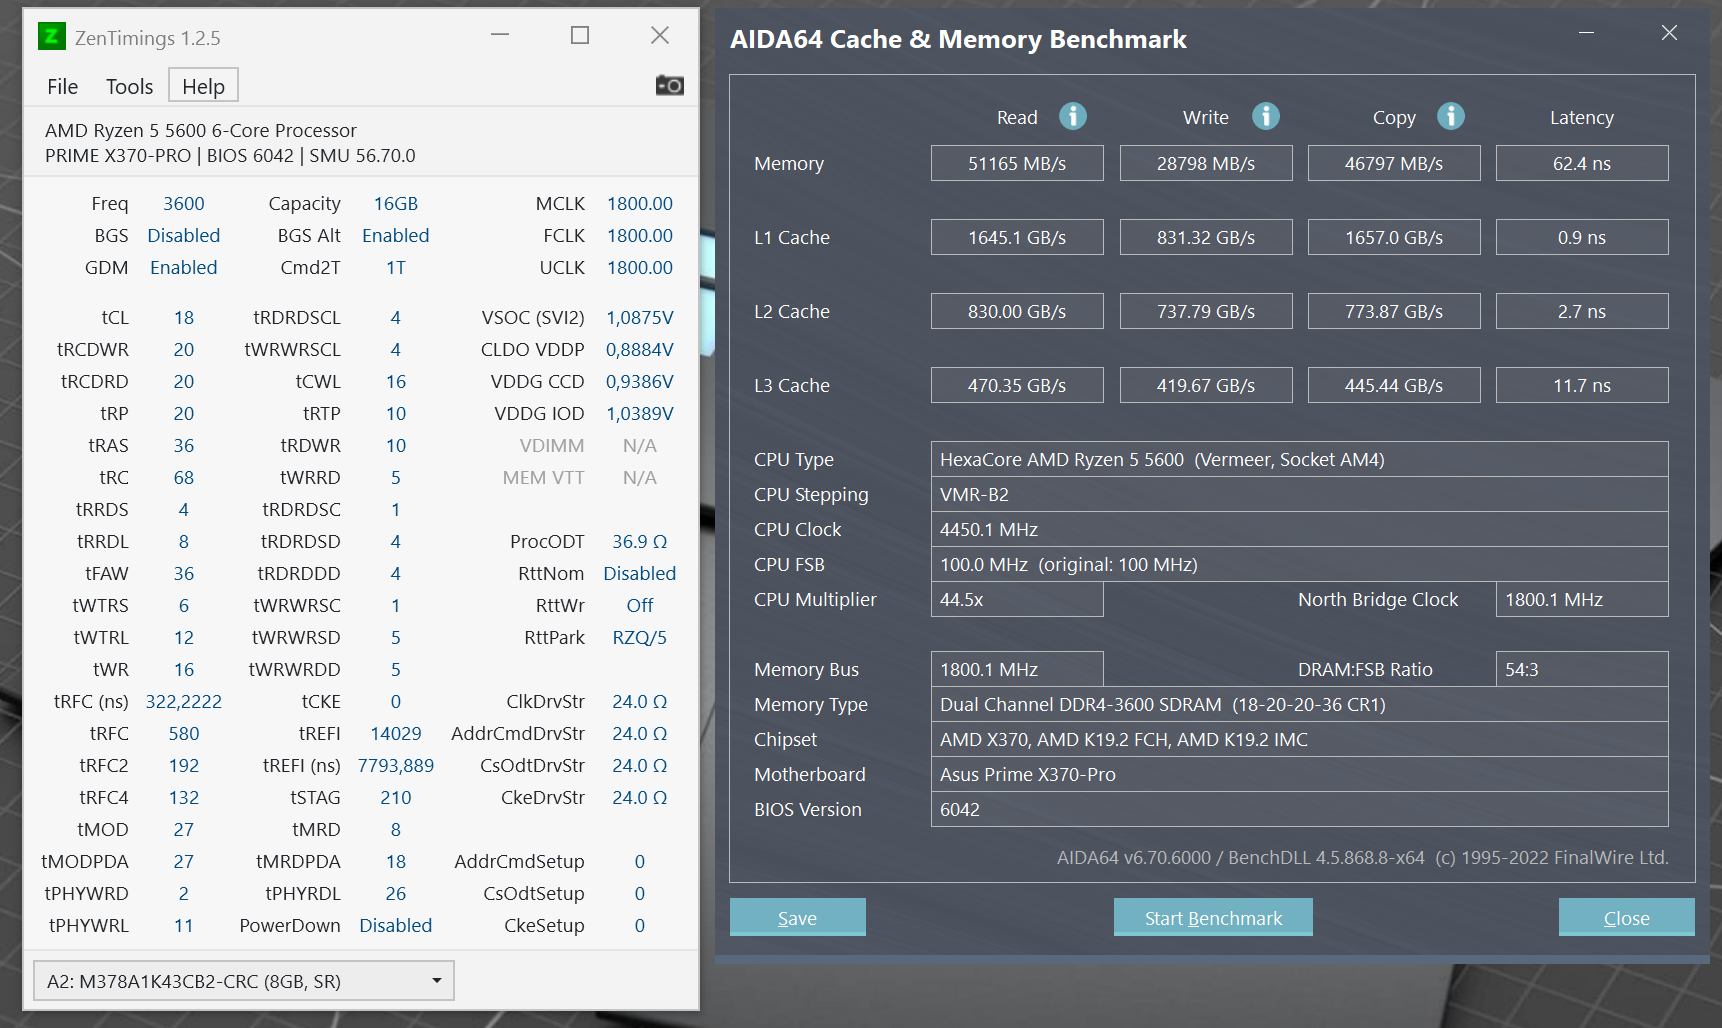
Task: Click the CPU Multiplier value 44.5x
Action: point(1017,599)
